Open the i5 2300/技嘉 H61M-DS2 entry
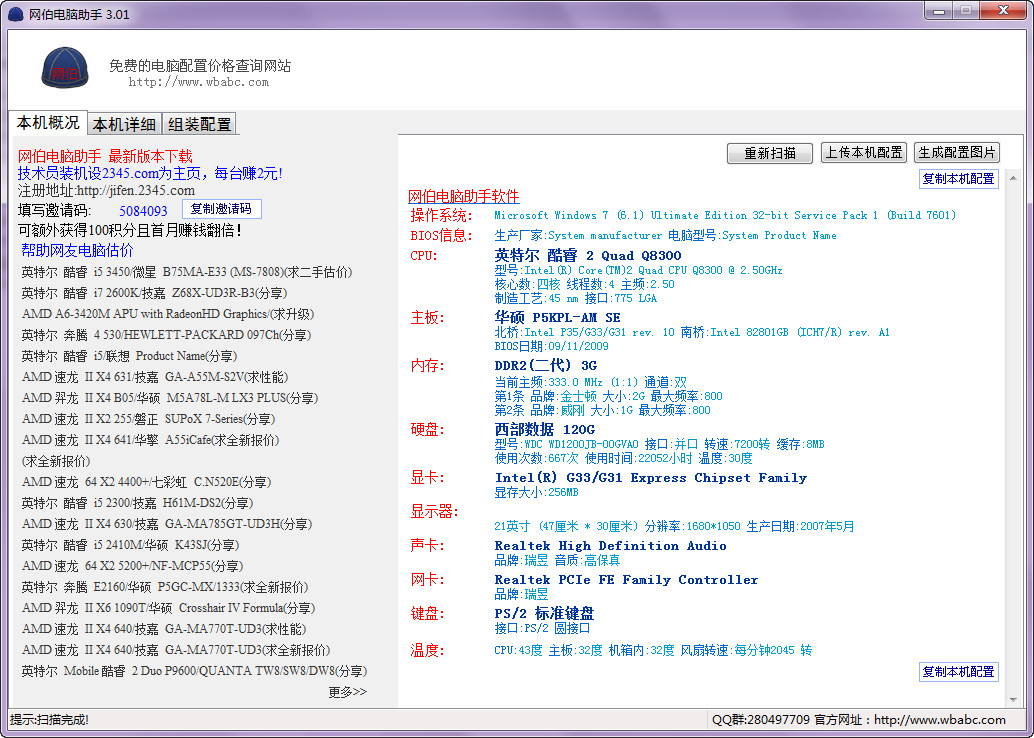Viewport: 1034px width, 738px height. click(x=137, y=503)
